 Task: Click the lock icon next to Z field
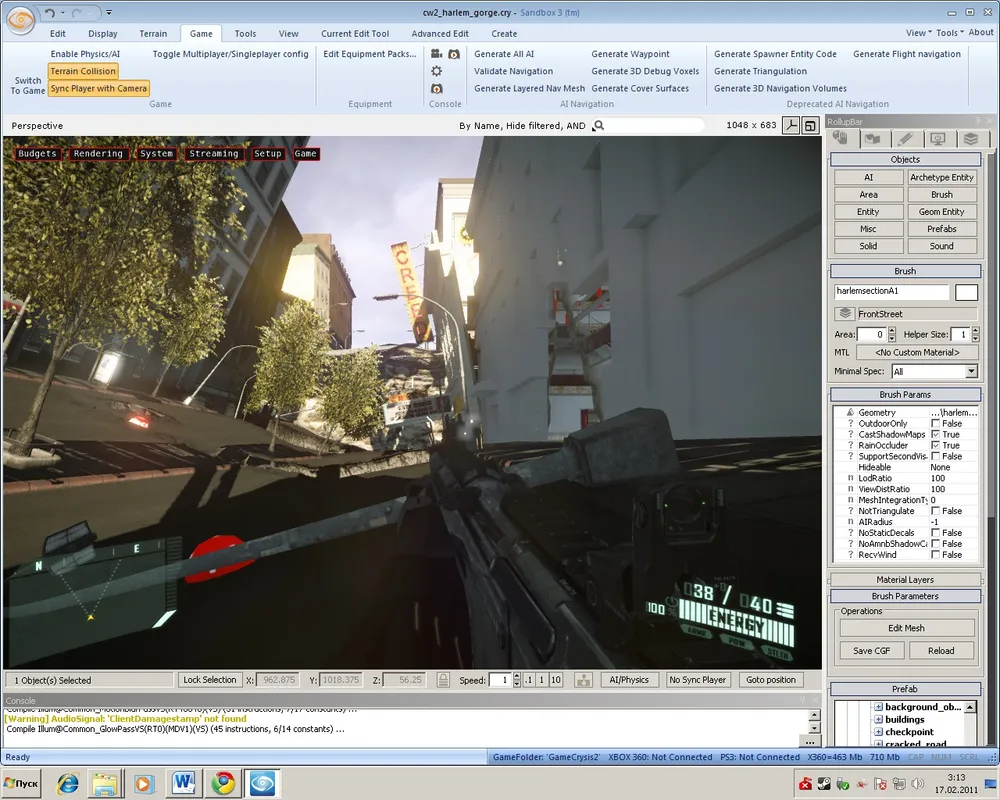(443, 680)
